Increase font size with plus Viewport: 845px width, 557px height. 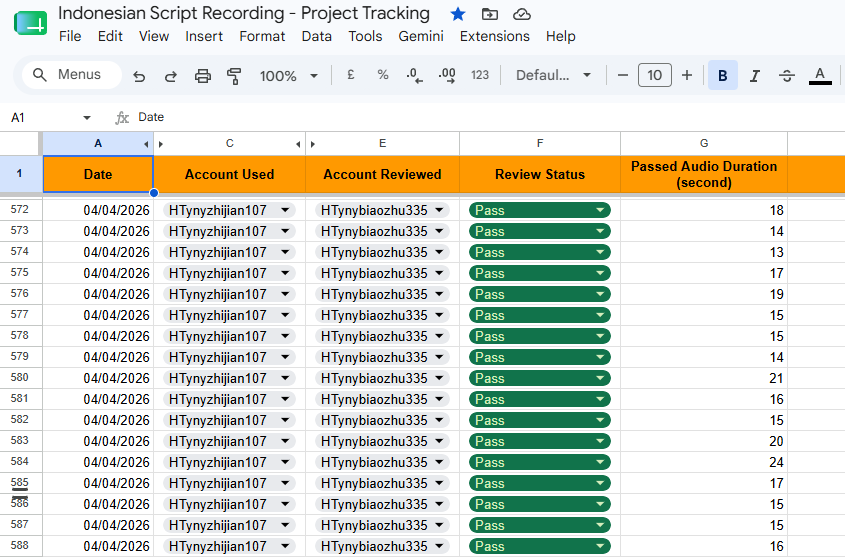click(x=687, y=75)
